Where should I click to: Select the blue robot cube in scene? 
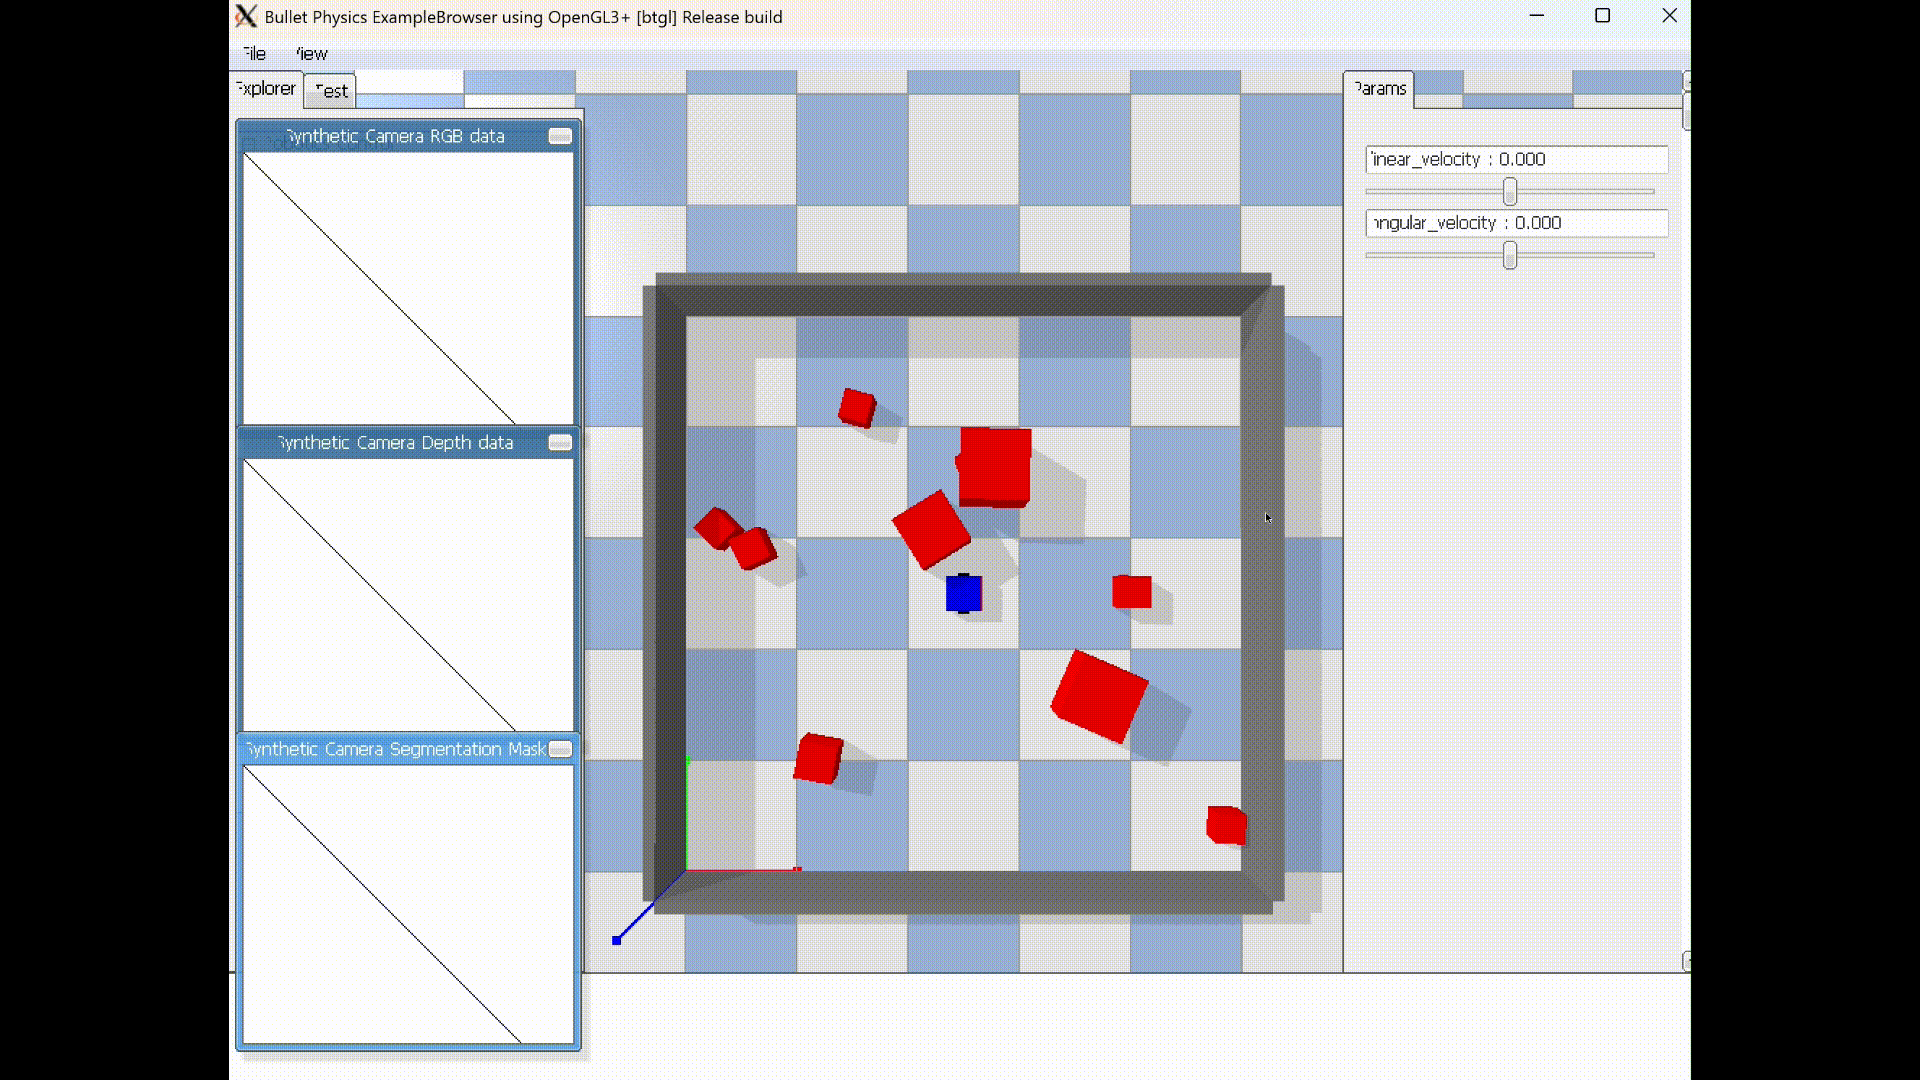pyautogui.click(x=963, y=594)
